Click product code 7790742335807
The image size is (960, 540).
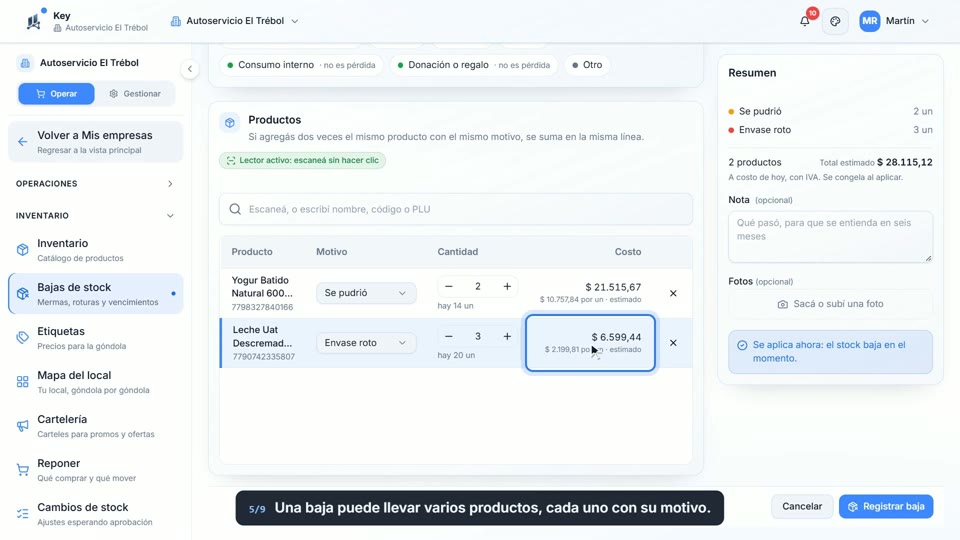point(263,356)
